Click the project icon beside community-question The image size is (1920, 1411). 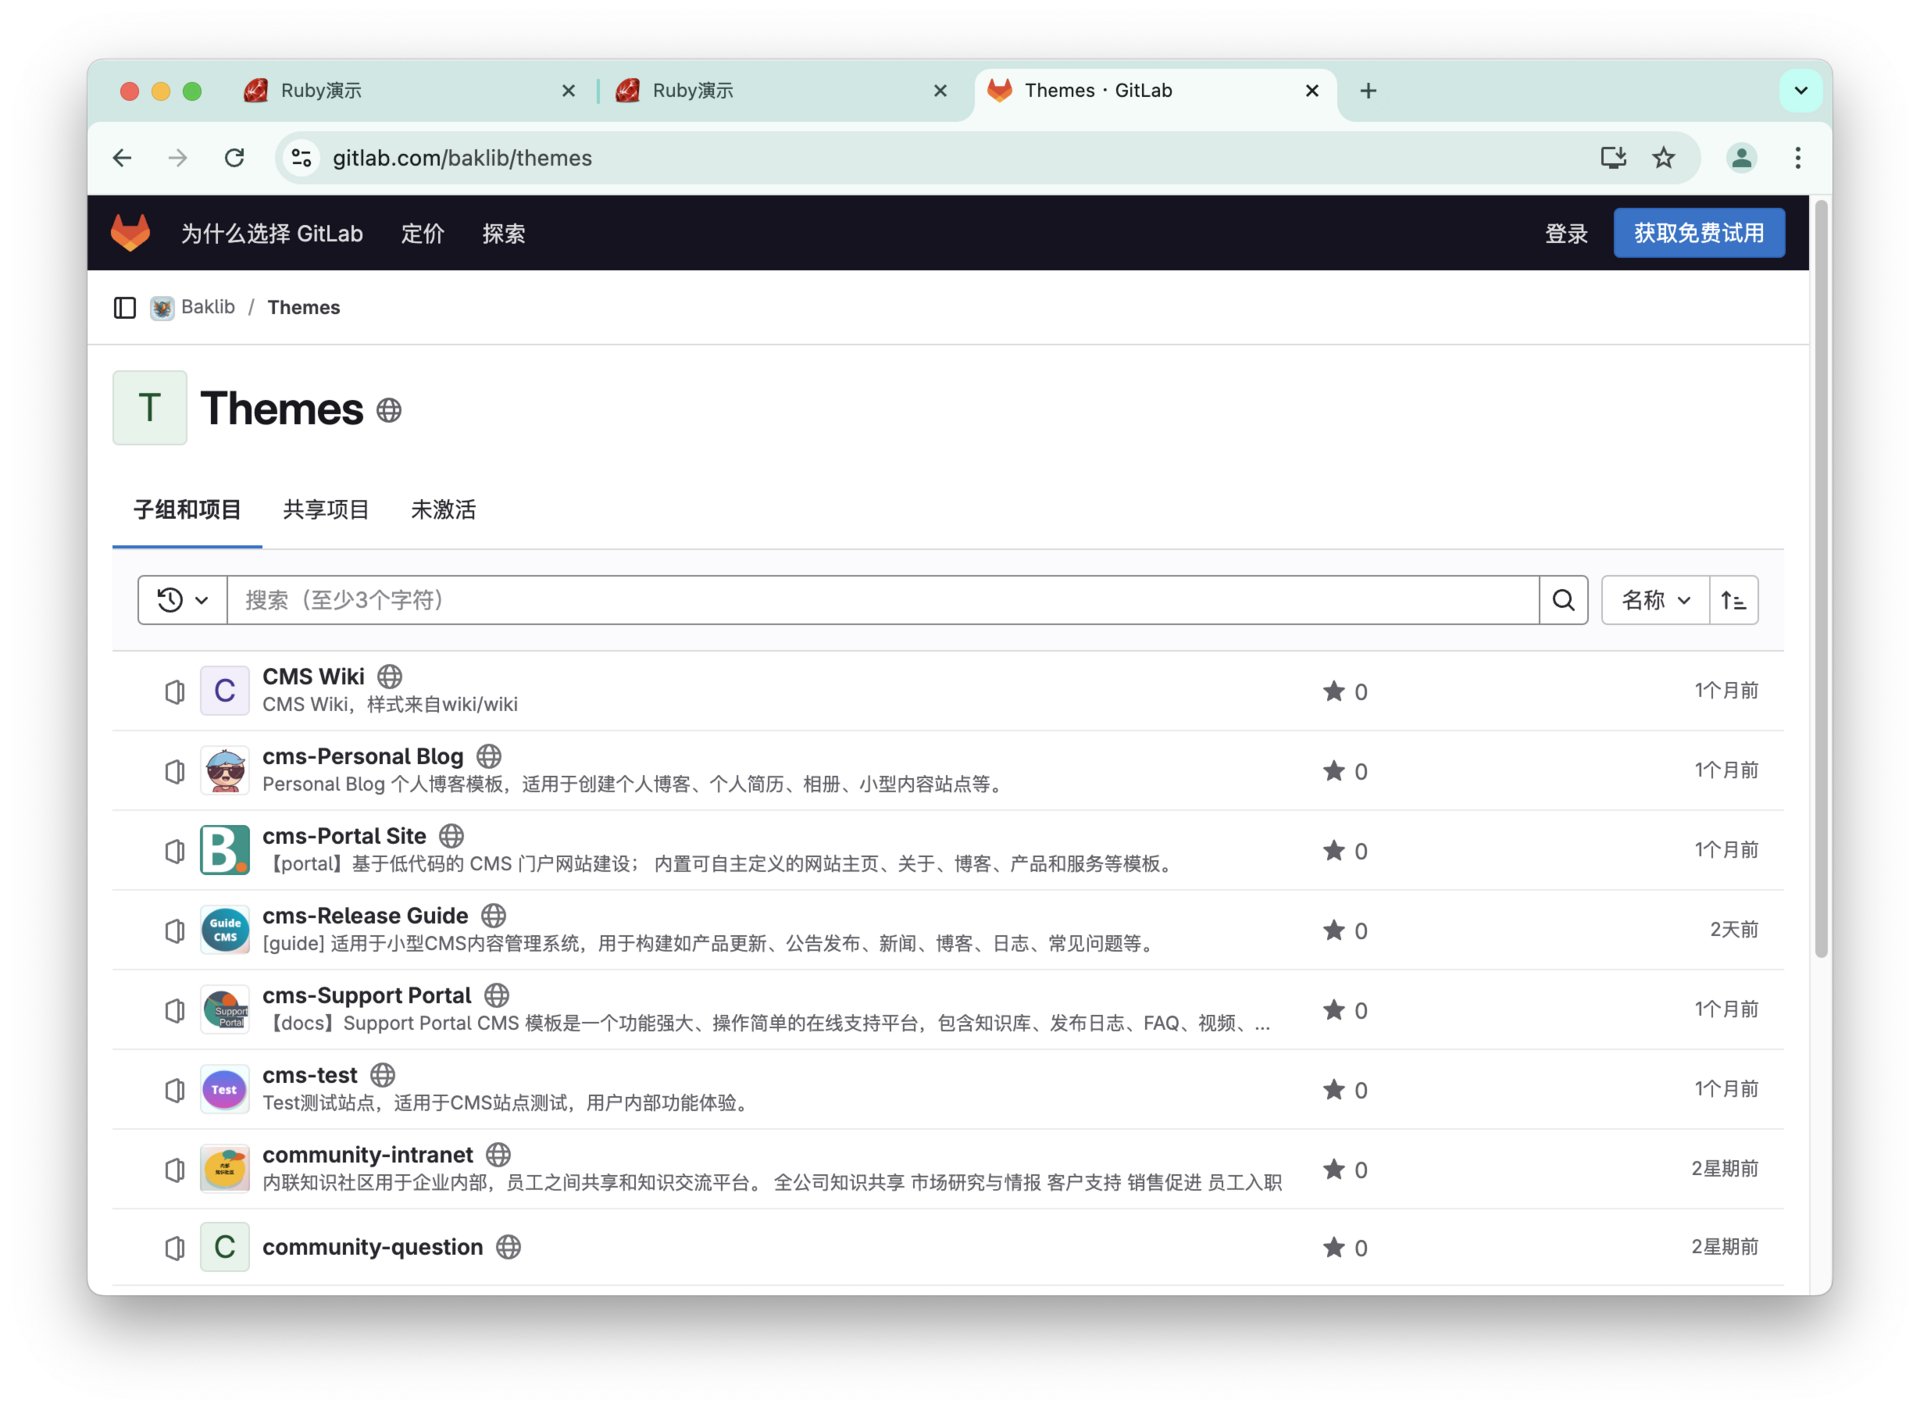point(175,1248)
